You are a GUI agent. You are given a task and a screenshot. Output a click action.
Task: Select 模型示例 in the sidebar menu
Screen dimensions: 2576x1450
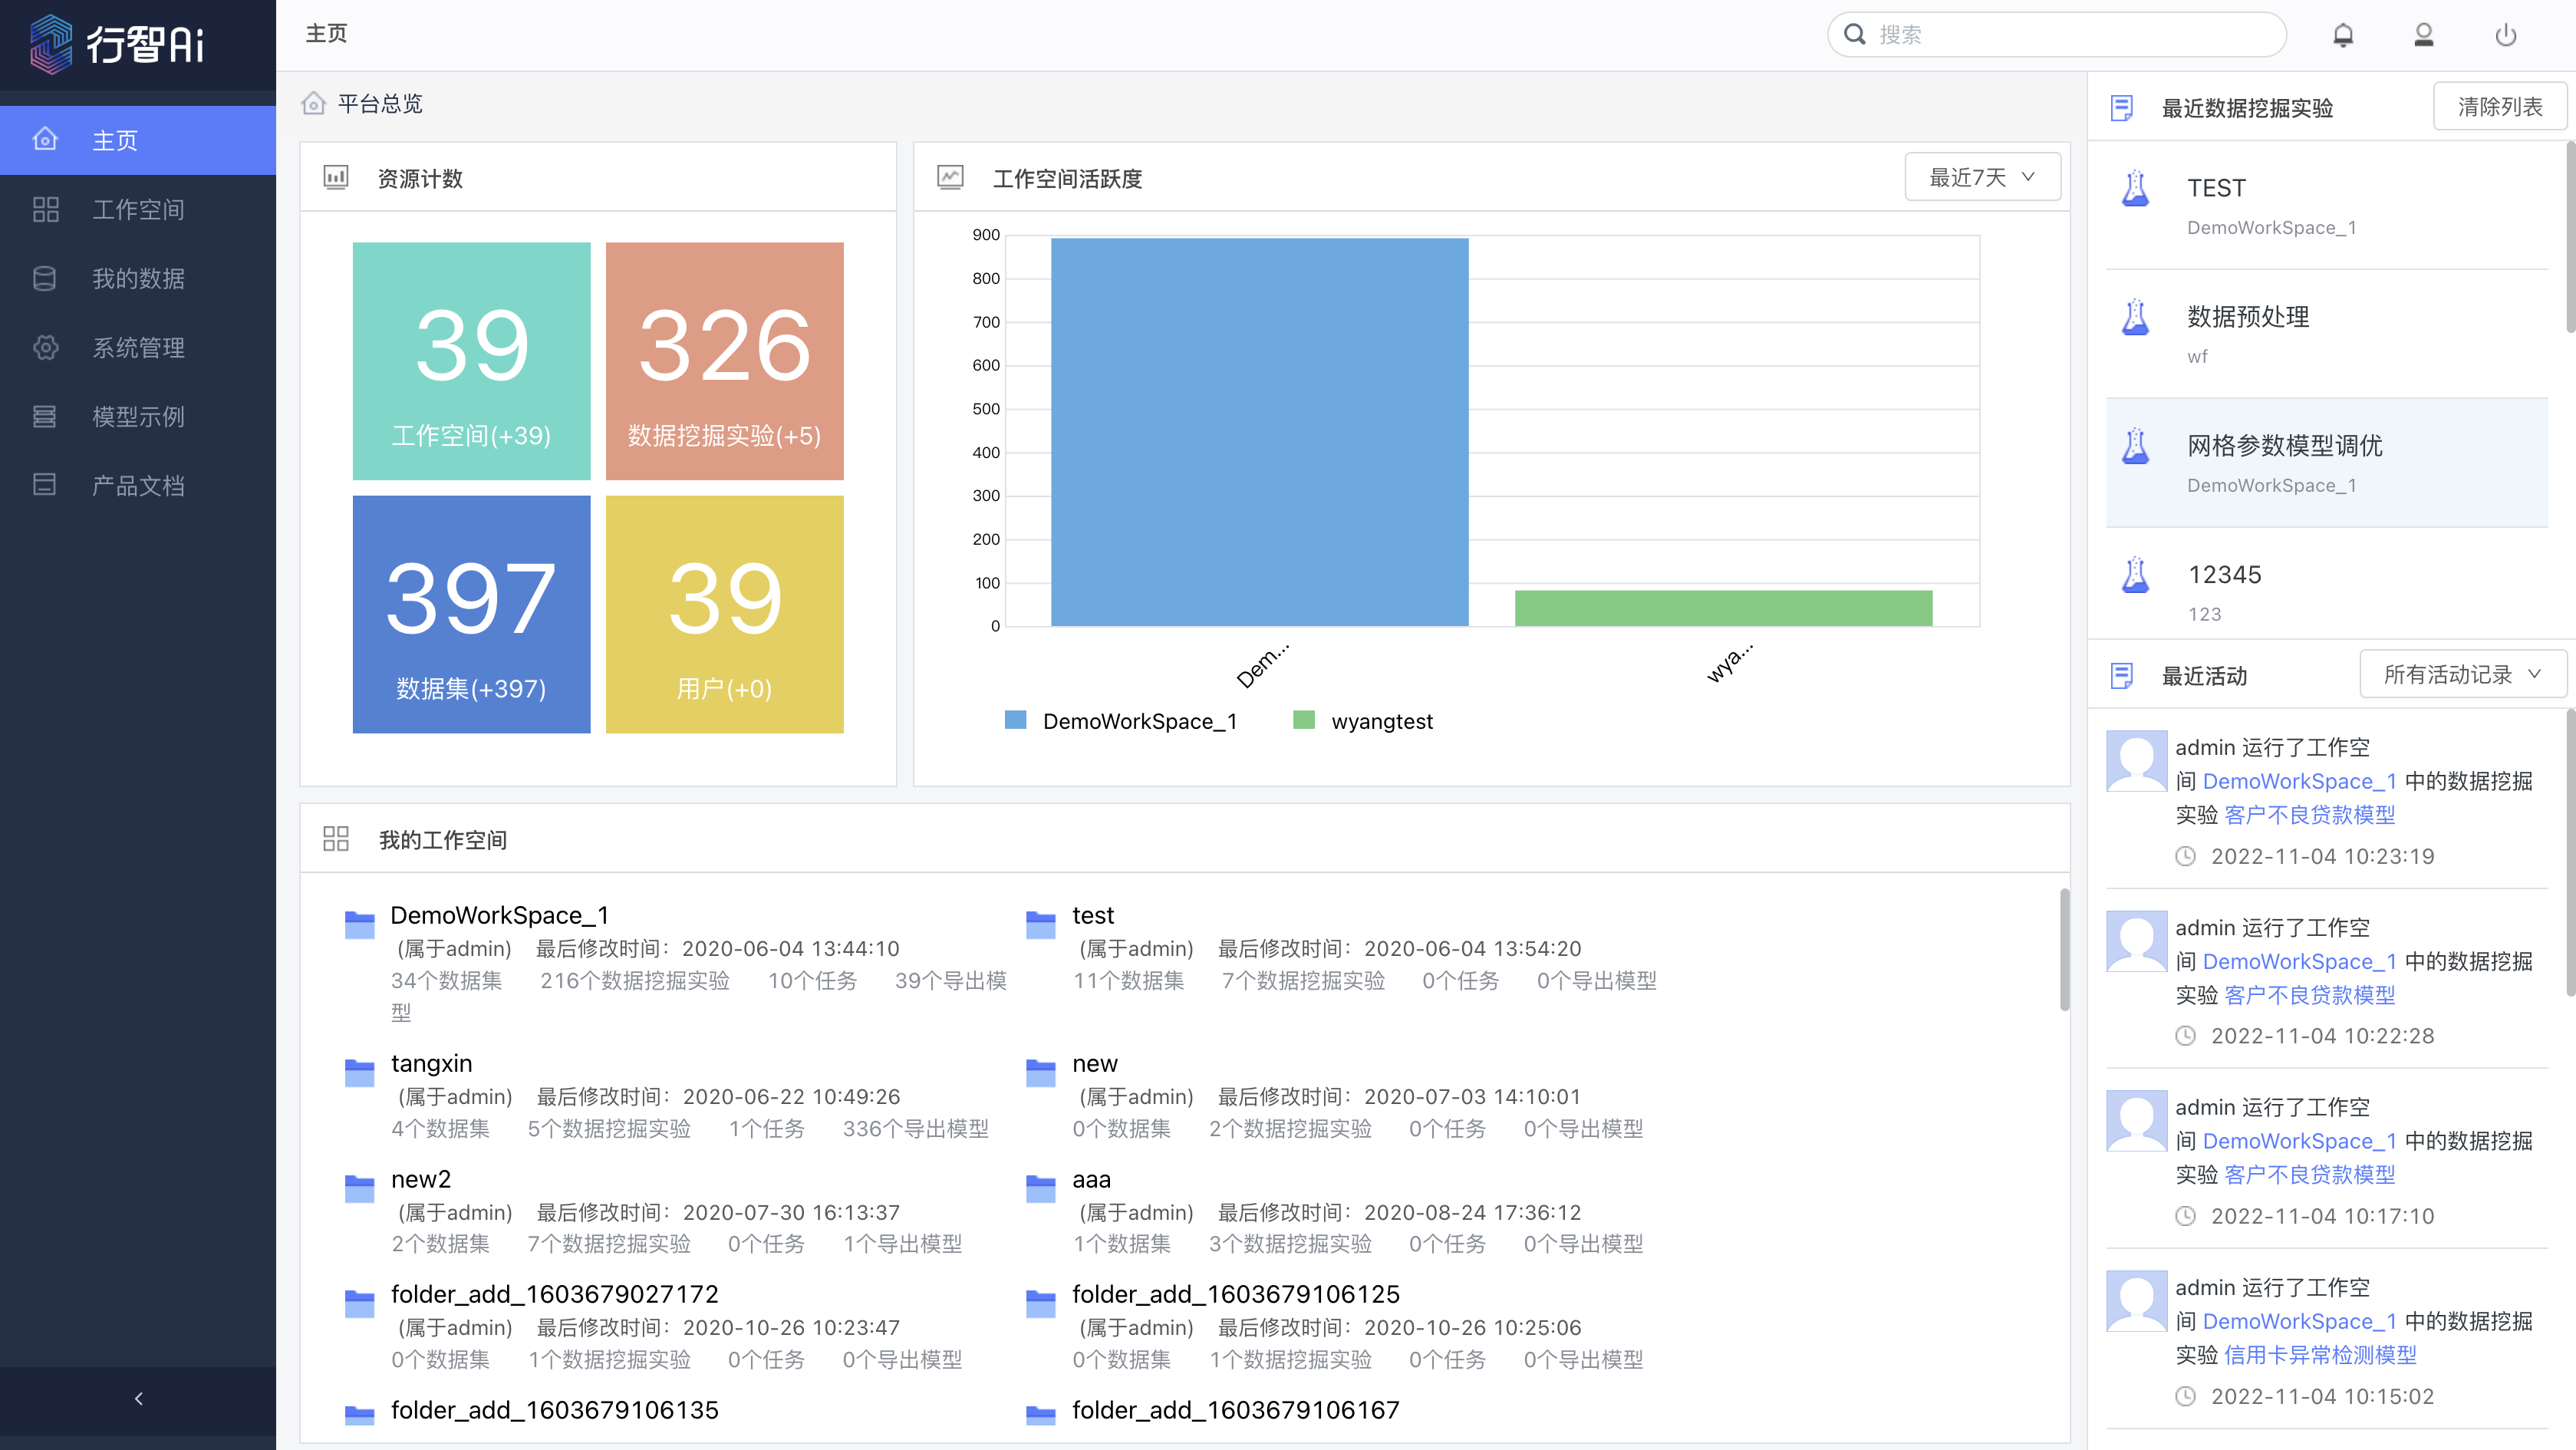click(x=138, y=416)
